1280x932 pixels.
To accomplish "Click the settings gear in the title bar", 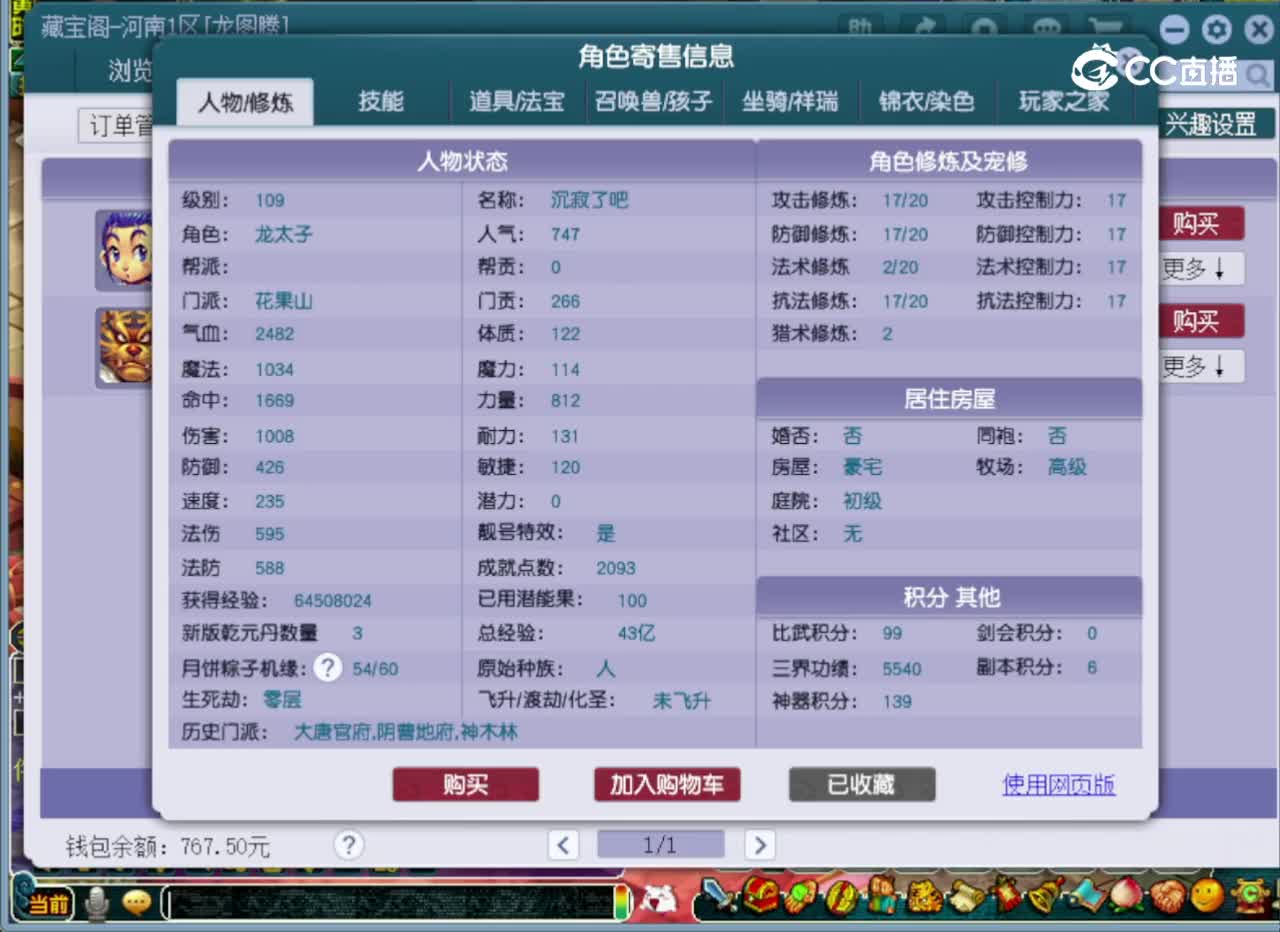I will click(x=1216, y=30).
